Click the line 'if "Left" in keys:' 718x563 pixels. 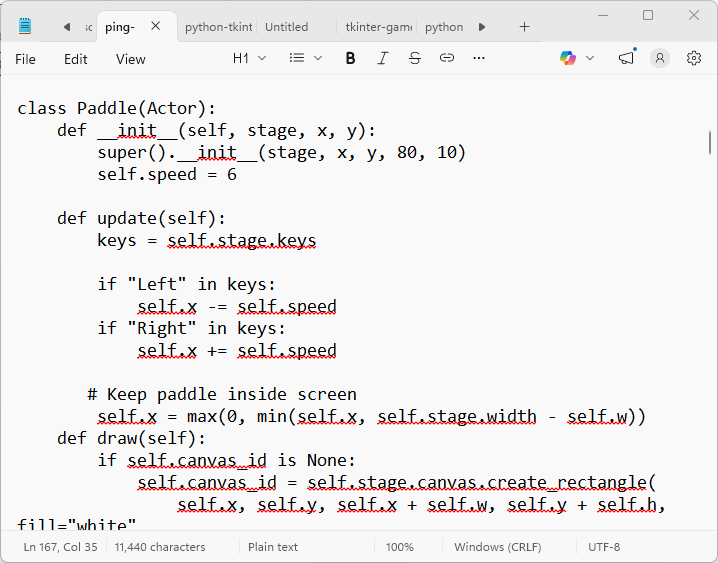click(x=186, y=284)
